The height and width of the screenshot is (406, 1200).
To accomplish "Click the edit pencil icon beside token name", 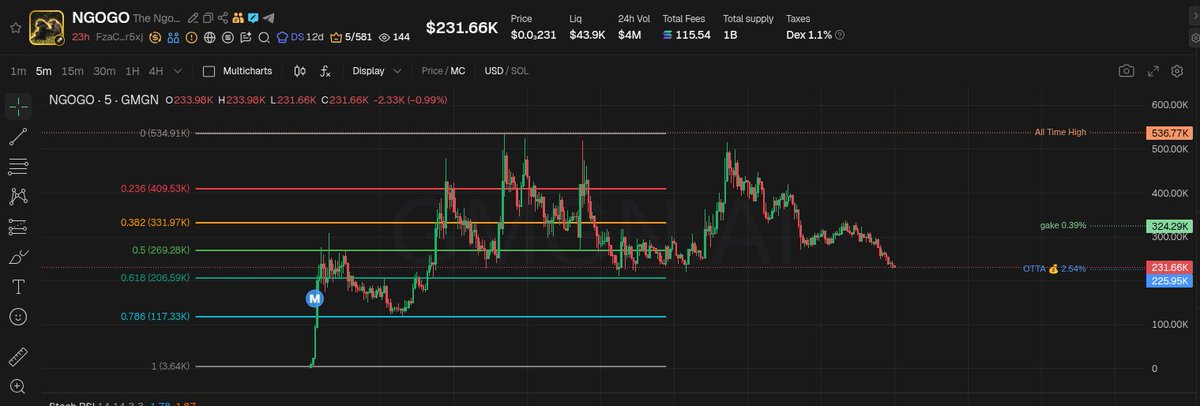I will click(193, 18).
